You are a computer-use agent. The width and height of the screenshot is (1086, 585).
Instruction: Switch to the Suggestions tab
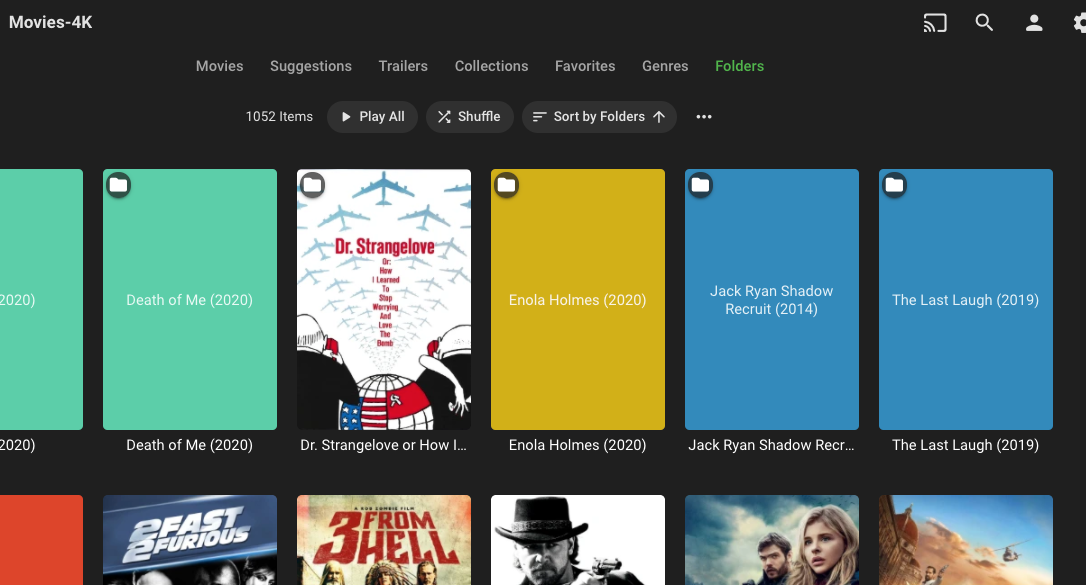click(311, 66)
